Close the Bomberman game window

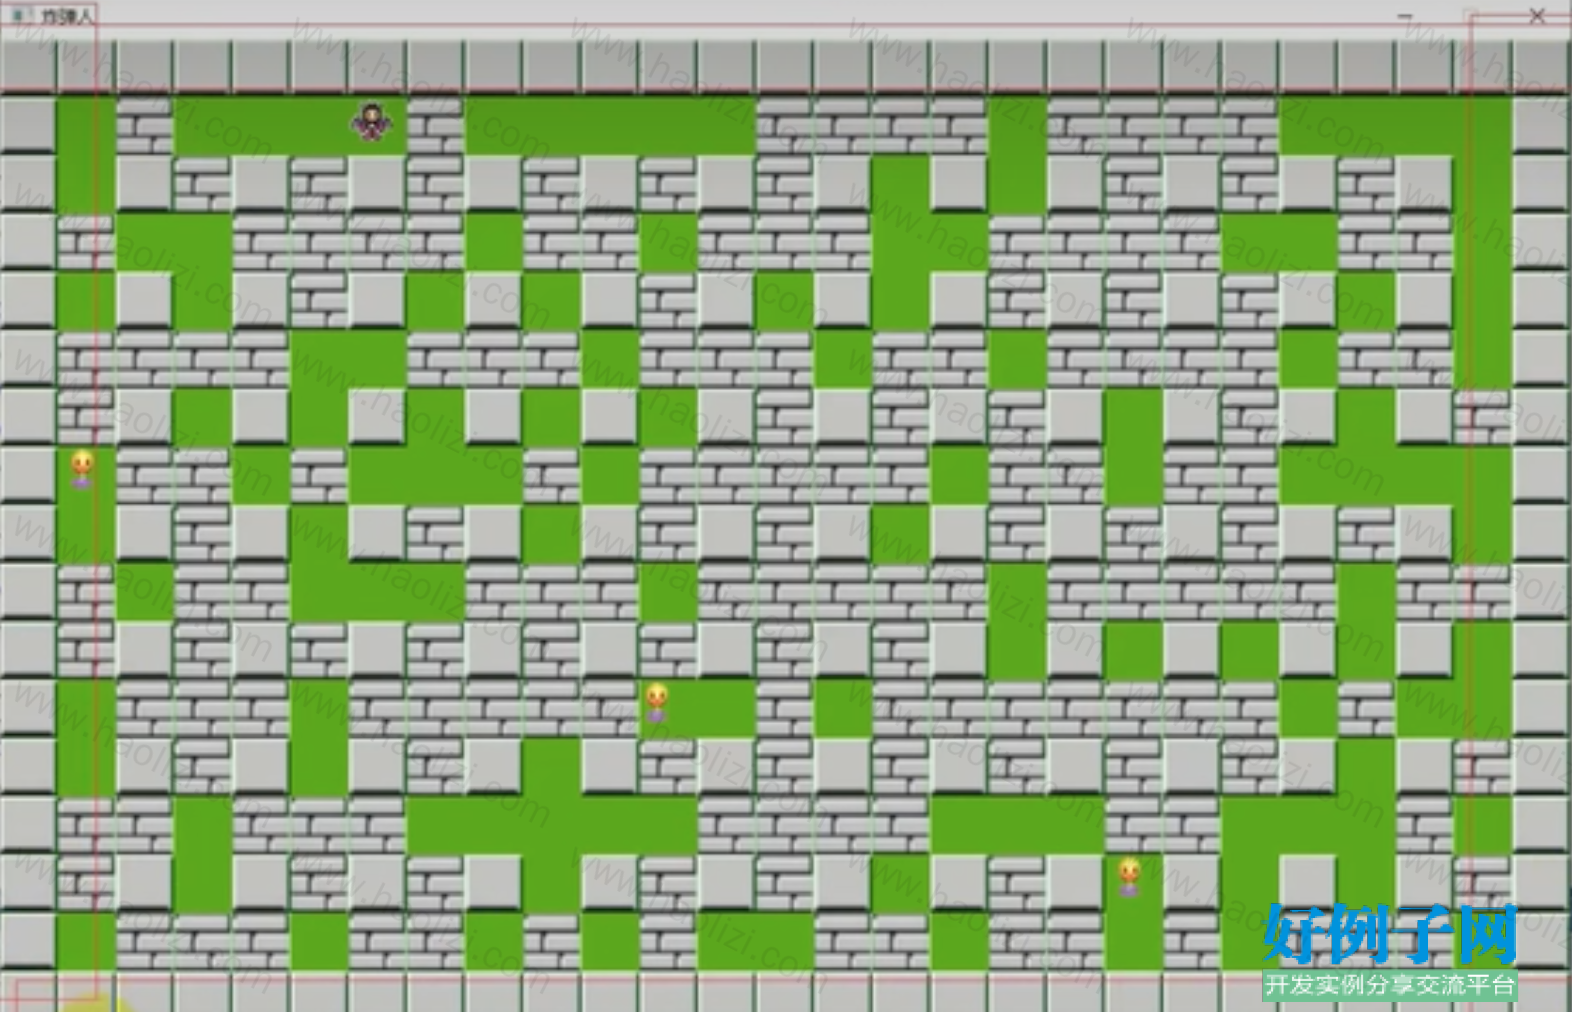pos(1538,16)
